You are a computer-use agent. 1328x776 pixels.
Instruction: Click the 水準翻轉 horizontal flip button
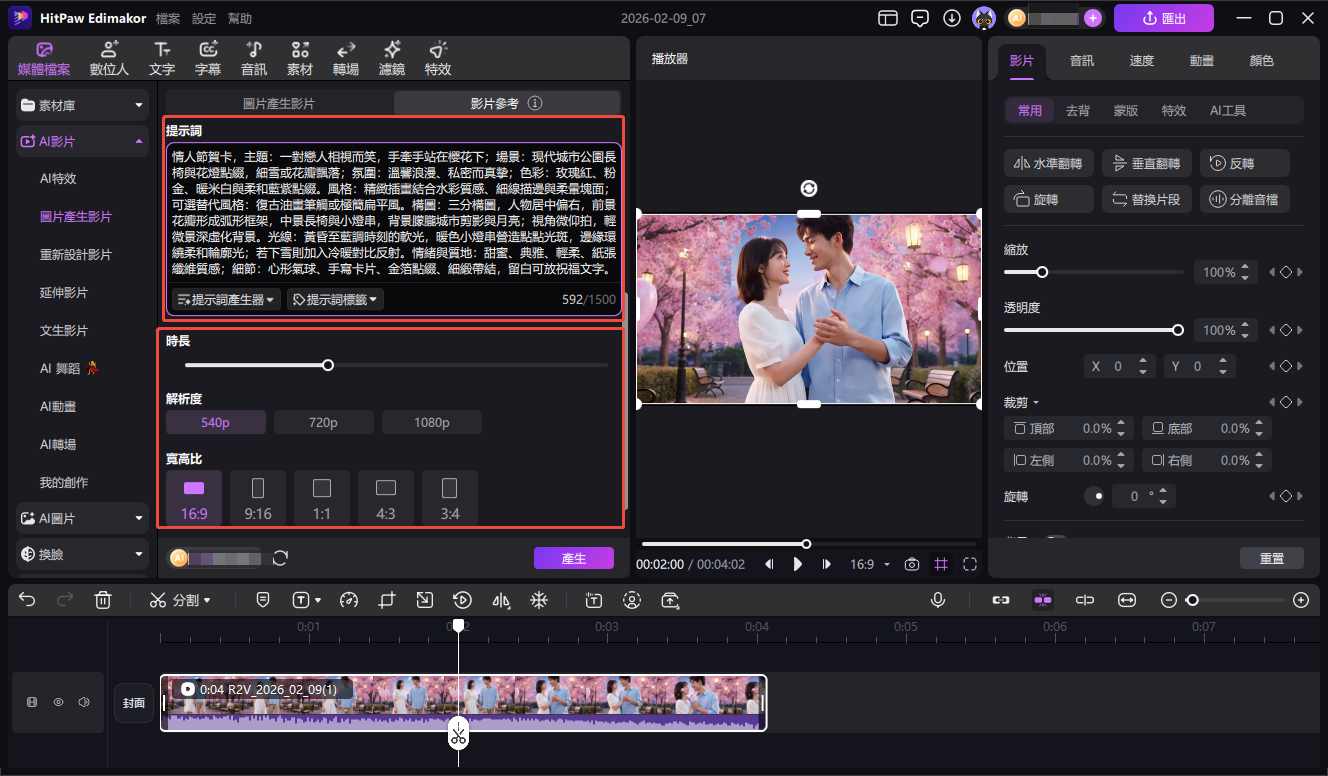pos(1048,163)
